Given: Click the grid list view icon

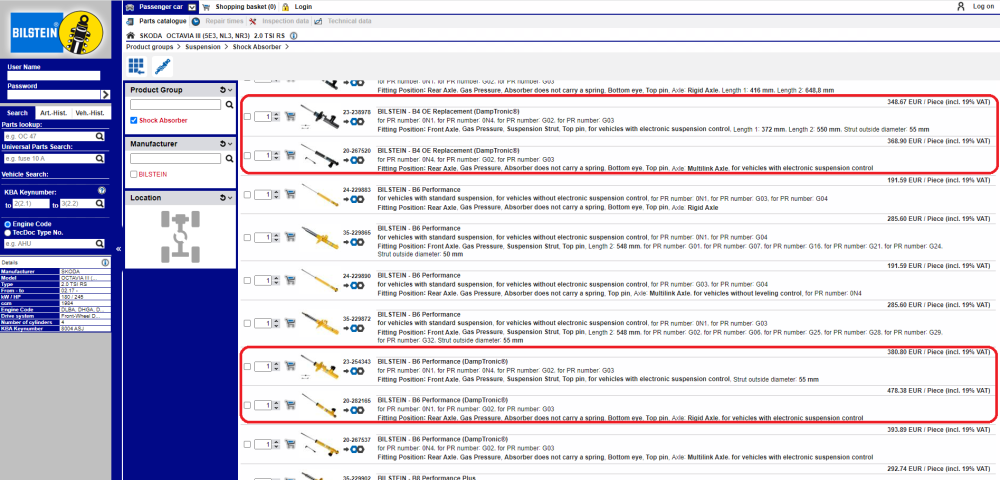Looking at the screenshot, I should coord(136,65).
